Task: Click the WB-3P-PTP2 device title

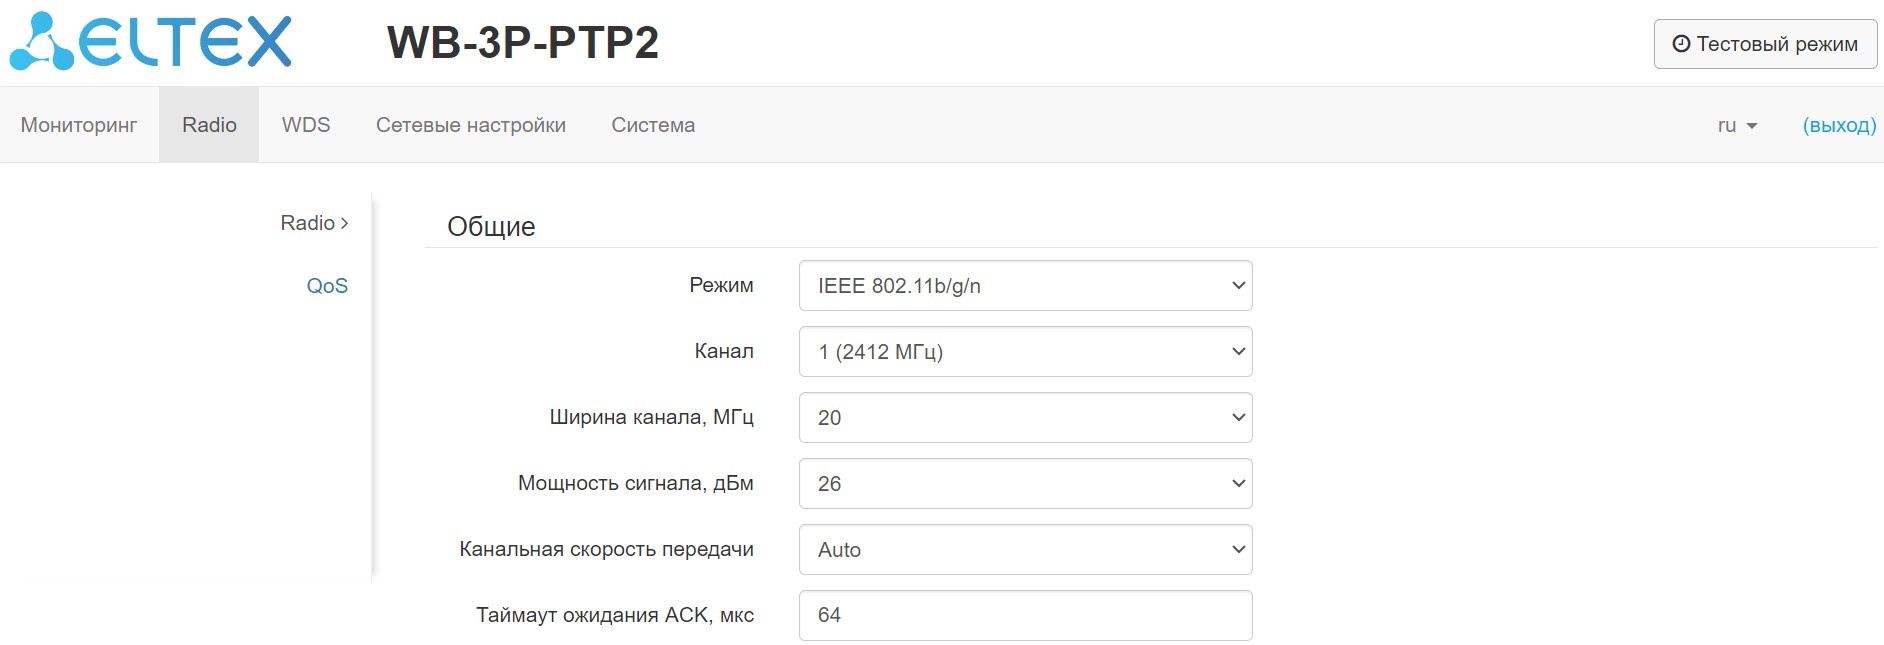Action: pos(523,42)
